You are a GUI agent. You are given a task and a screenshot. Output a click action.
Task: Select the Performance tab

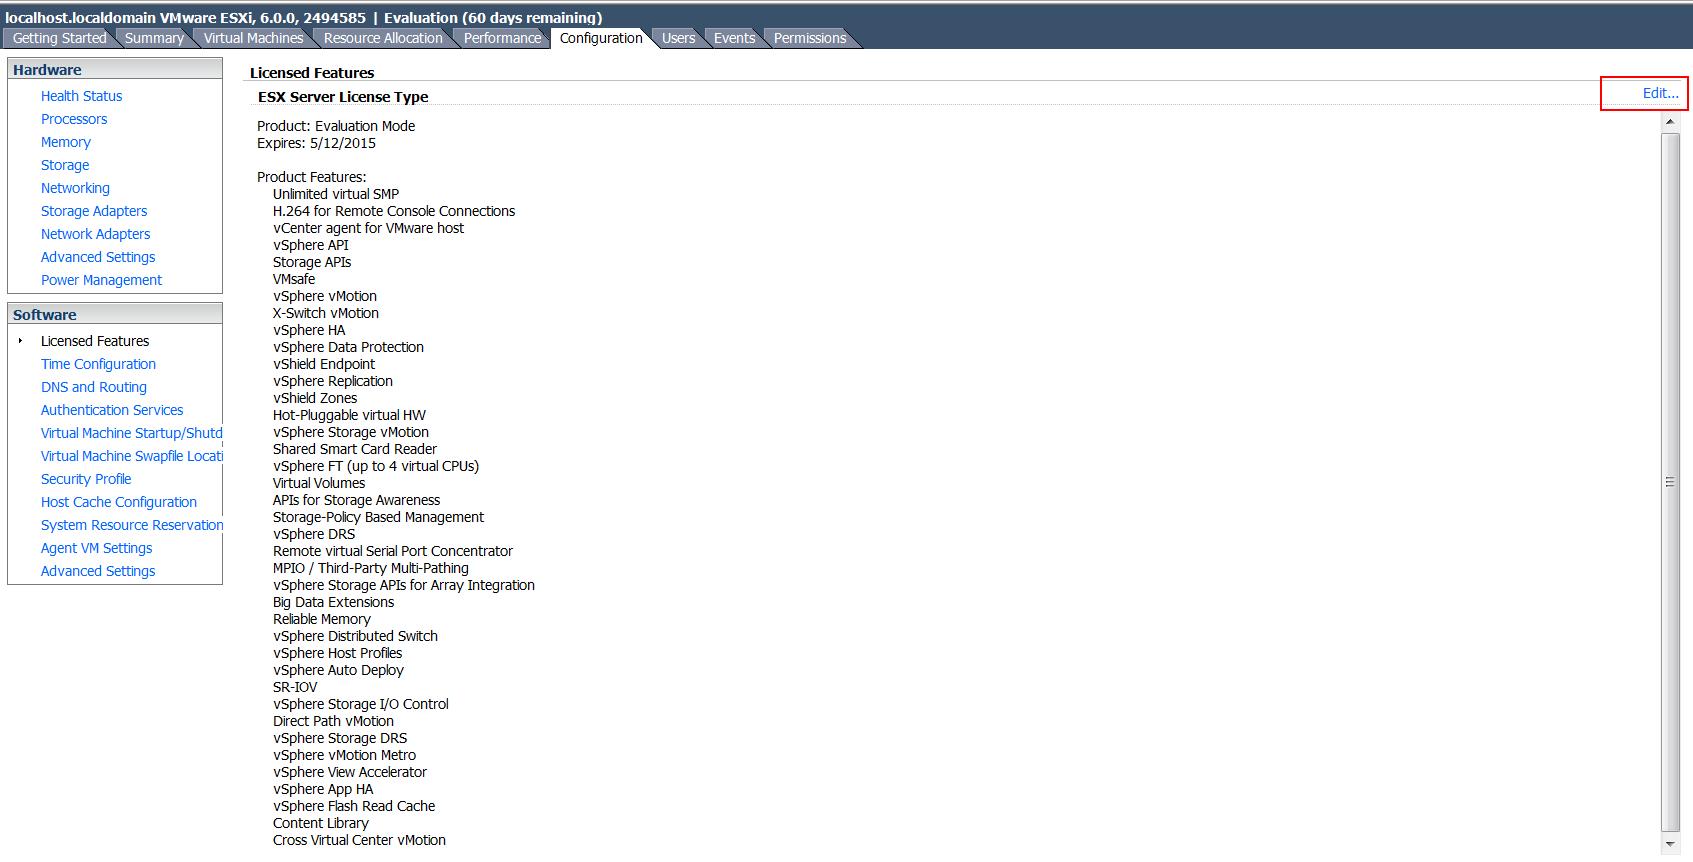coord(502,38)
